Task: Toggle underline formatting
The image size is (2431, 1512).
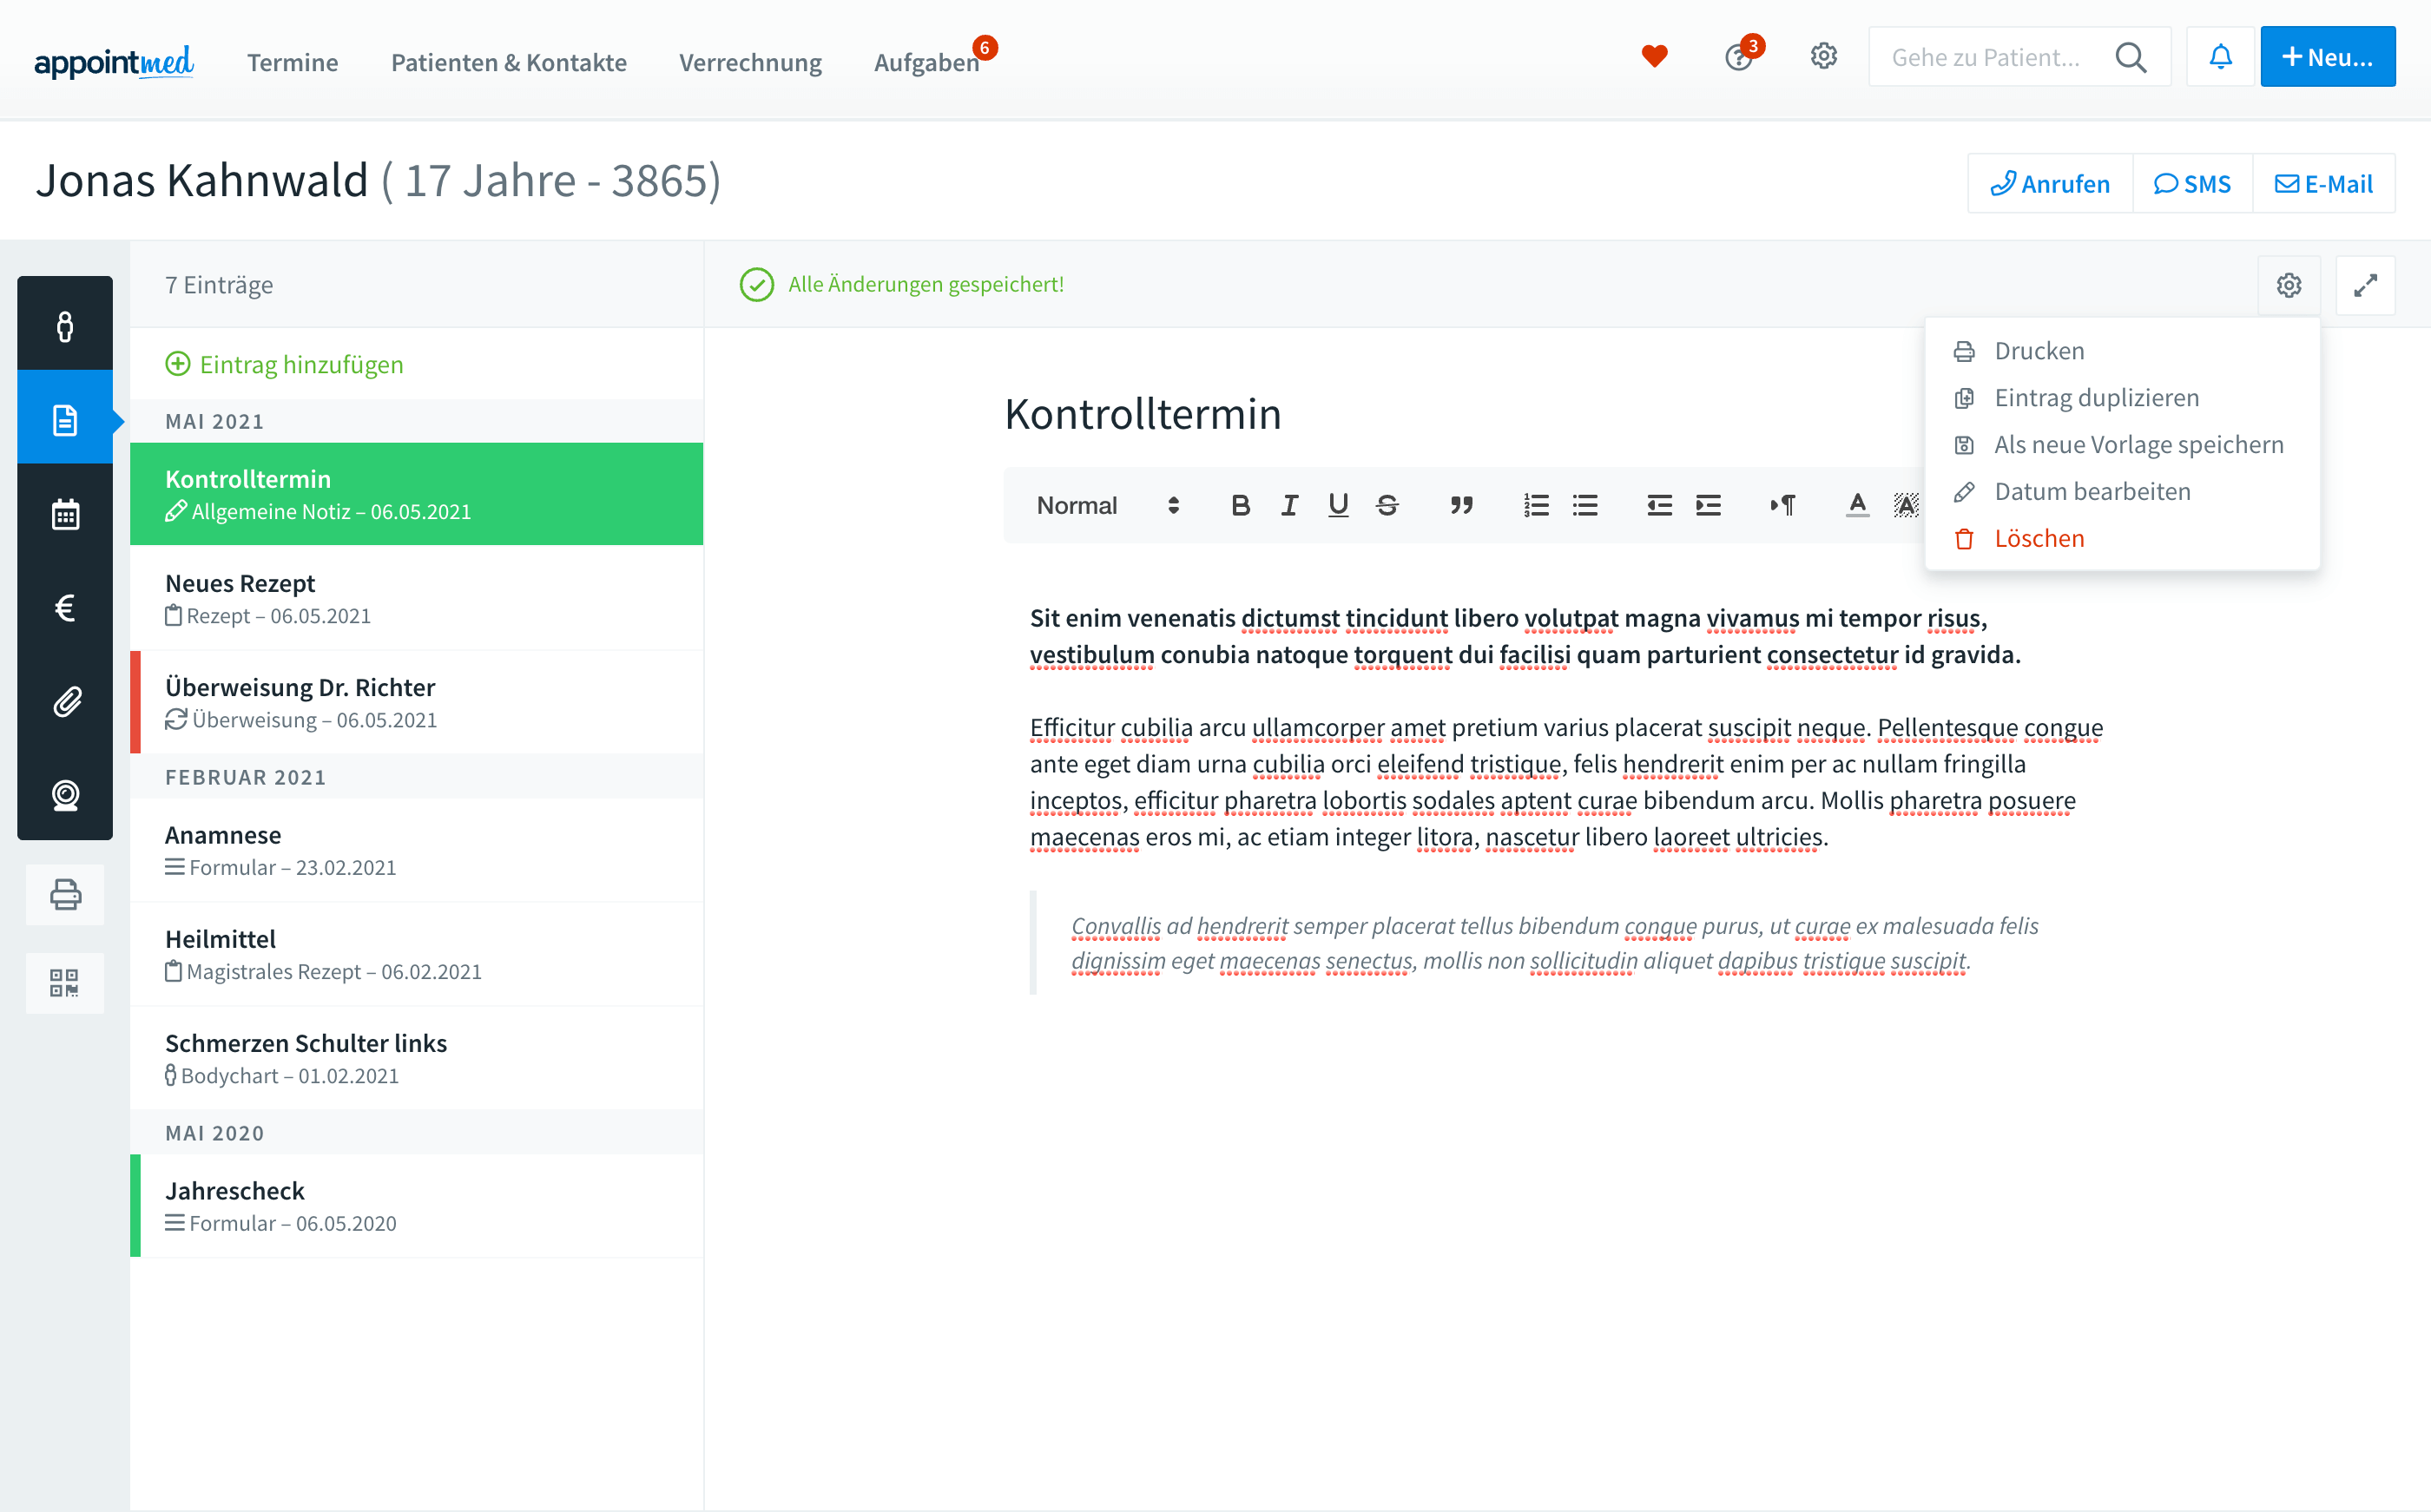Action: [1338, 506]
